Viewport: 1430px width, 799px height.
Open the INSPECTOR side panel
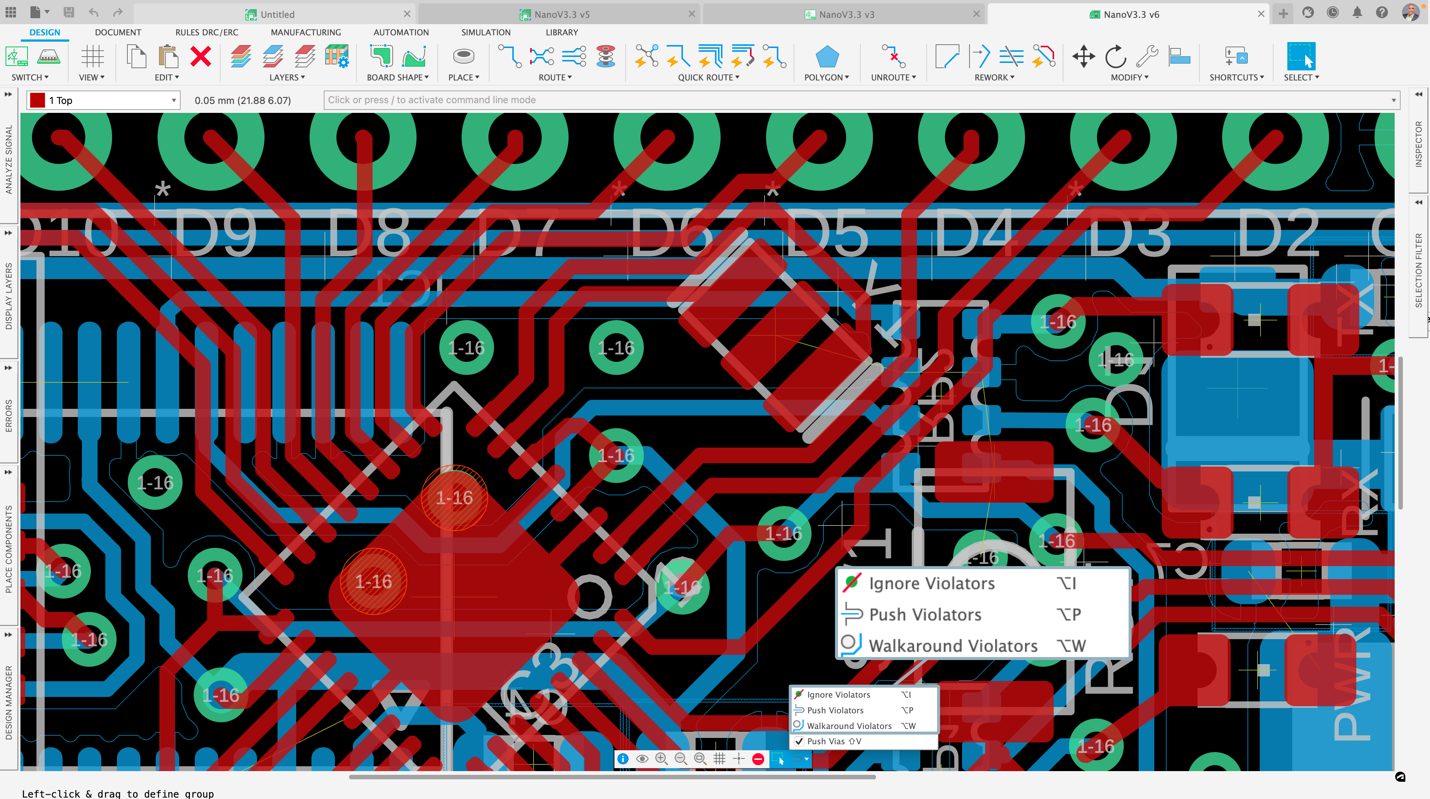[1418, 145]
